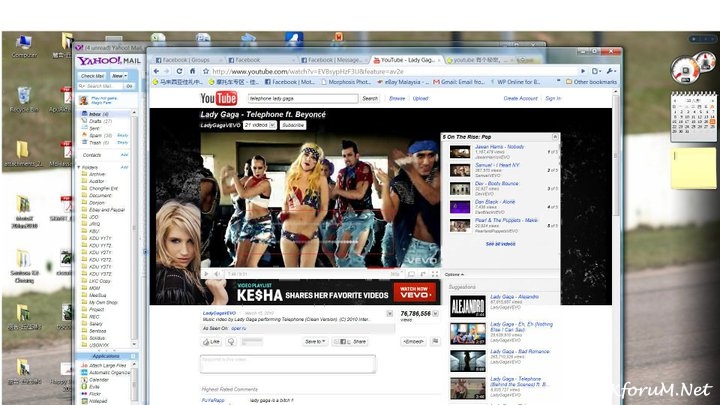Mute the video using the speaker icon

217,274
